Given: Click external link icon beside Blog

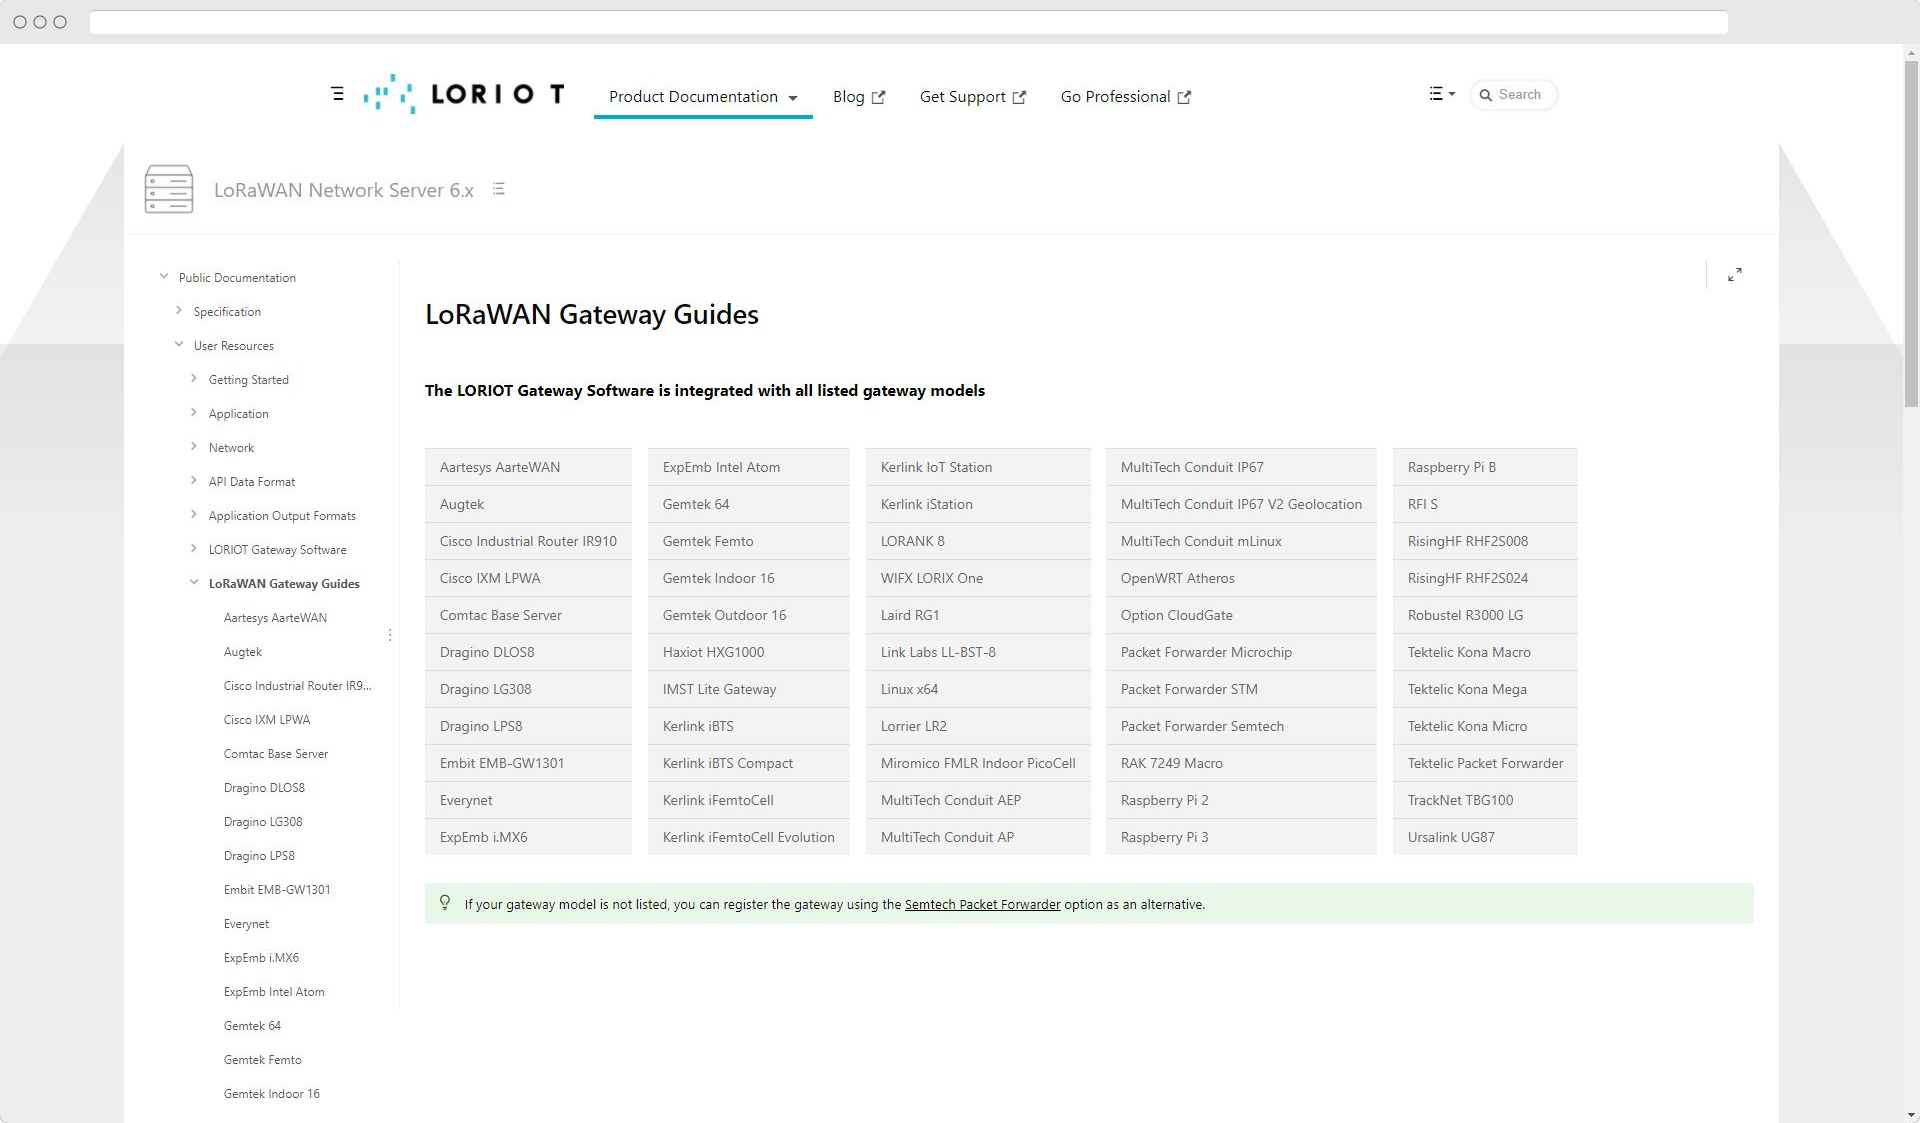Looking at the screenshot, I should pos(878,97).
